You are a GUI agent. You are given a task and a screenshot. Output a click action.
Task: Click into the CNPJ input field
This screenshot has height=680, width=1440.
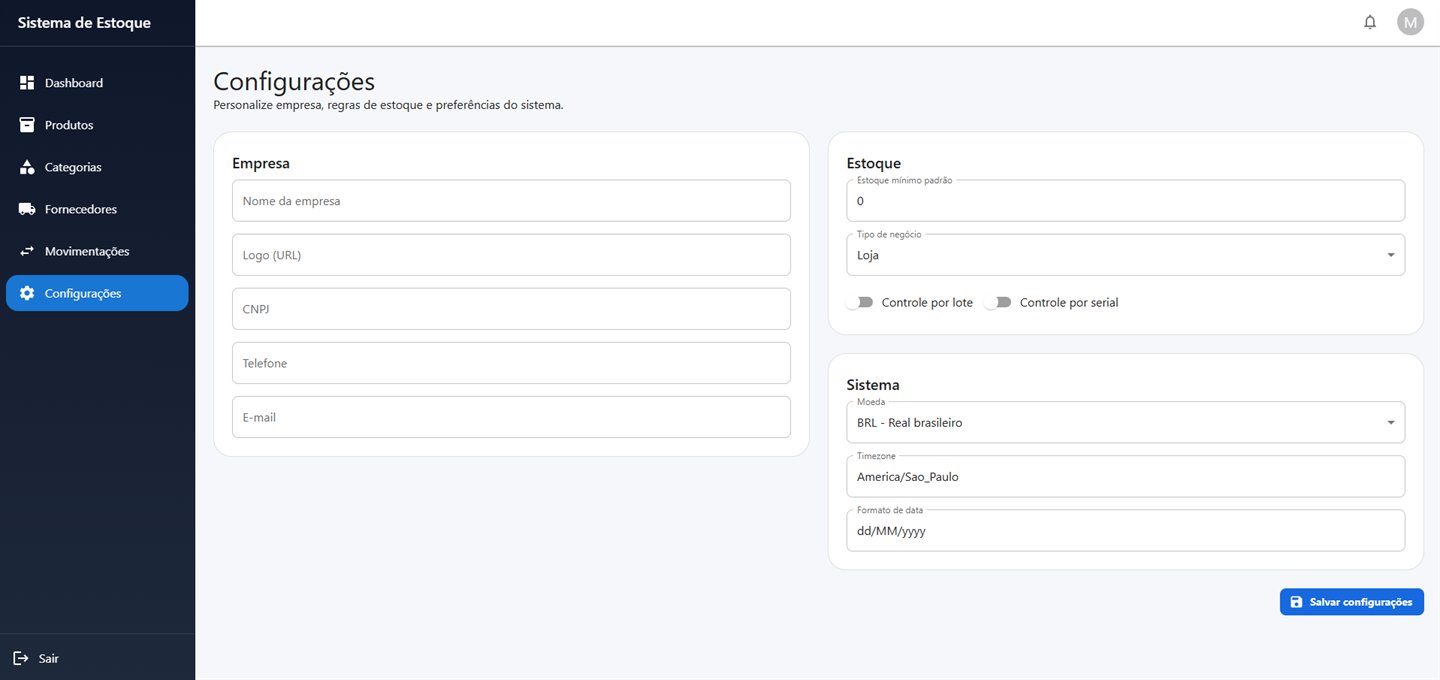511,309
